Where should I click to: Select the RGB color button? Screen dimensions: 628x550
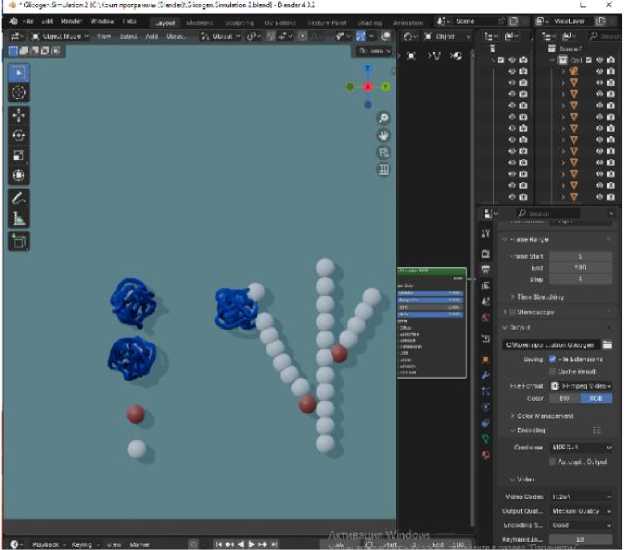(x=595, y=398)
